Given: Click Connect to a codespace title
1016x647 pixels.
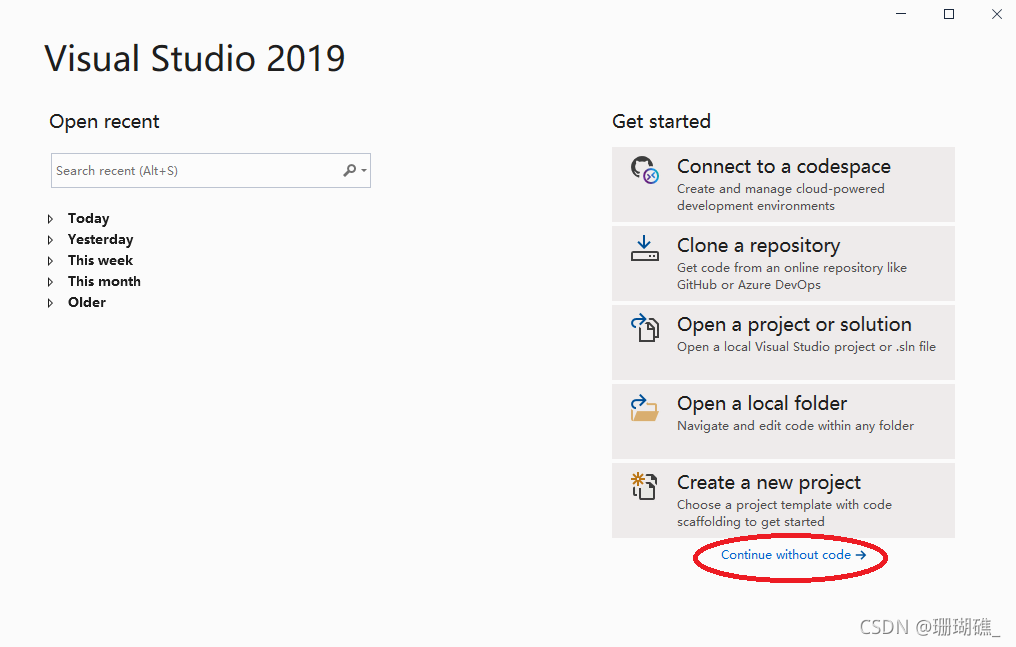Looking at the screenshot, I should [x=784, y=166].
